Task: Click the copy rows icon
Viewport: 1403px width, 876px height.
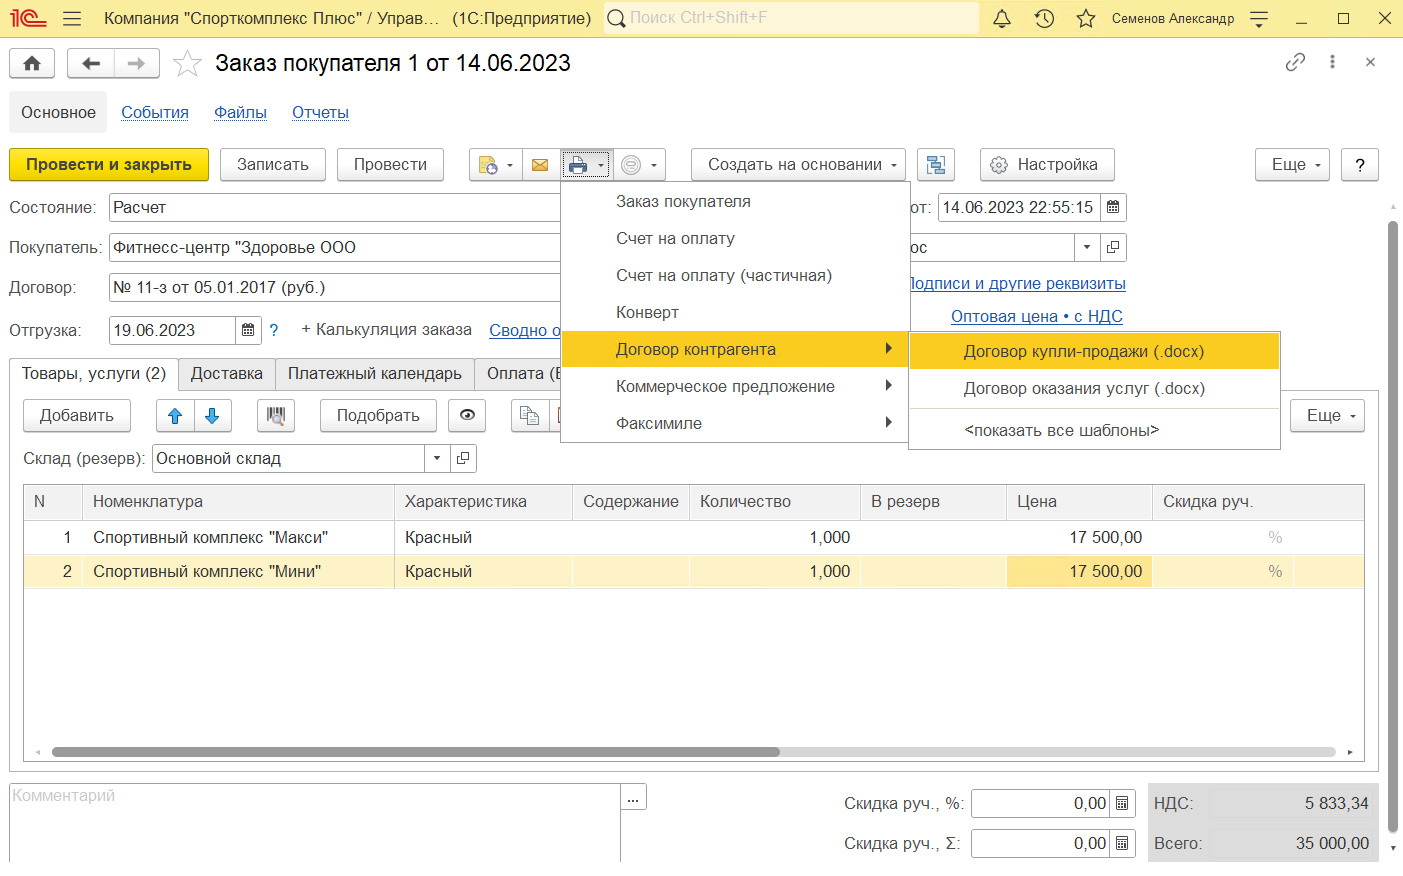Action: coord(530,416)
